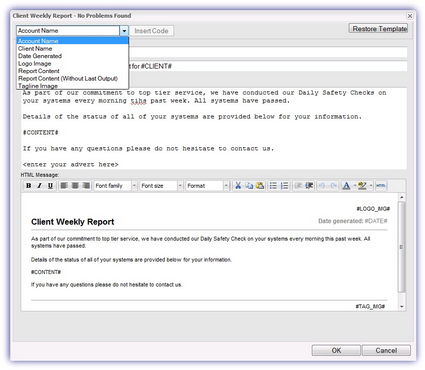Insert an unordered bullet list

click(273, 186)
